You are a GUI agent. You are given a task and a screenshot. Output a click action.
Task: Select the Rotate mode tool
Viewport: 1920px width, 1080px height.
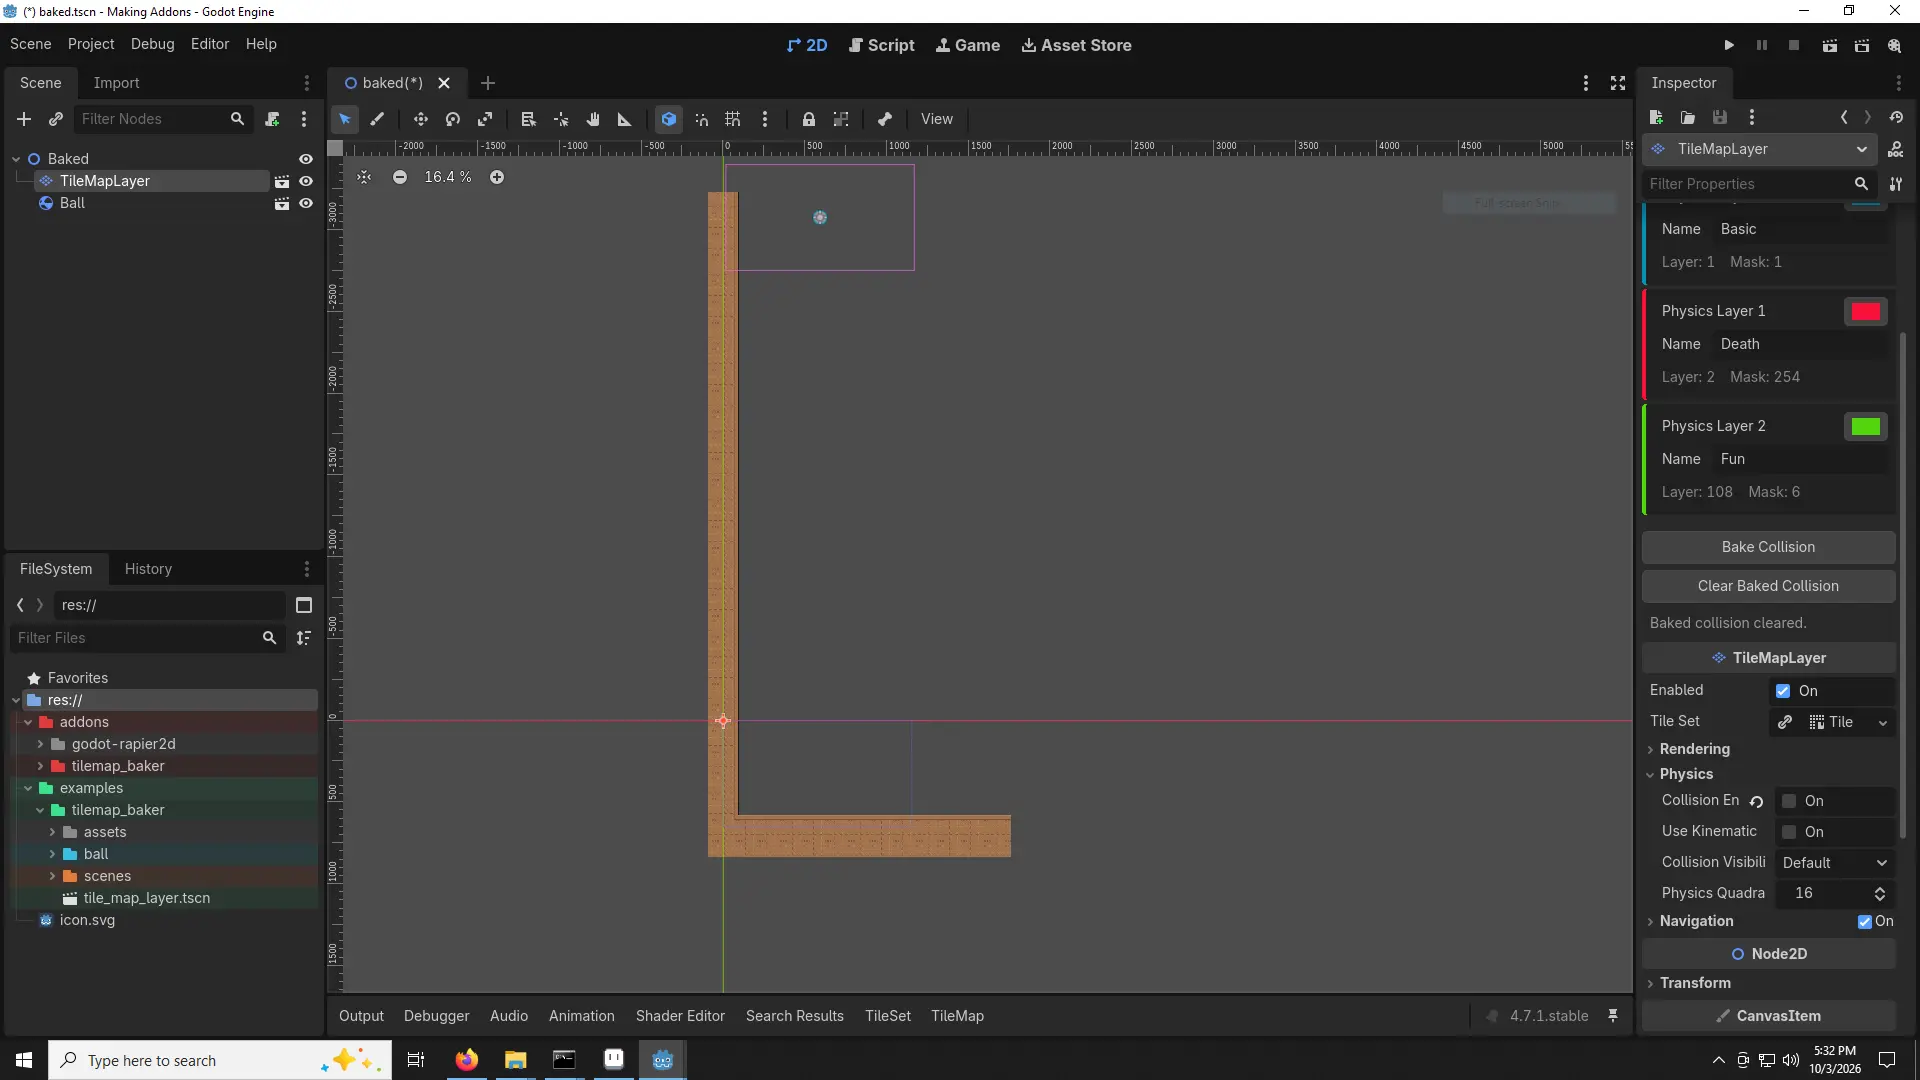click(453, 119)
